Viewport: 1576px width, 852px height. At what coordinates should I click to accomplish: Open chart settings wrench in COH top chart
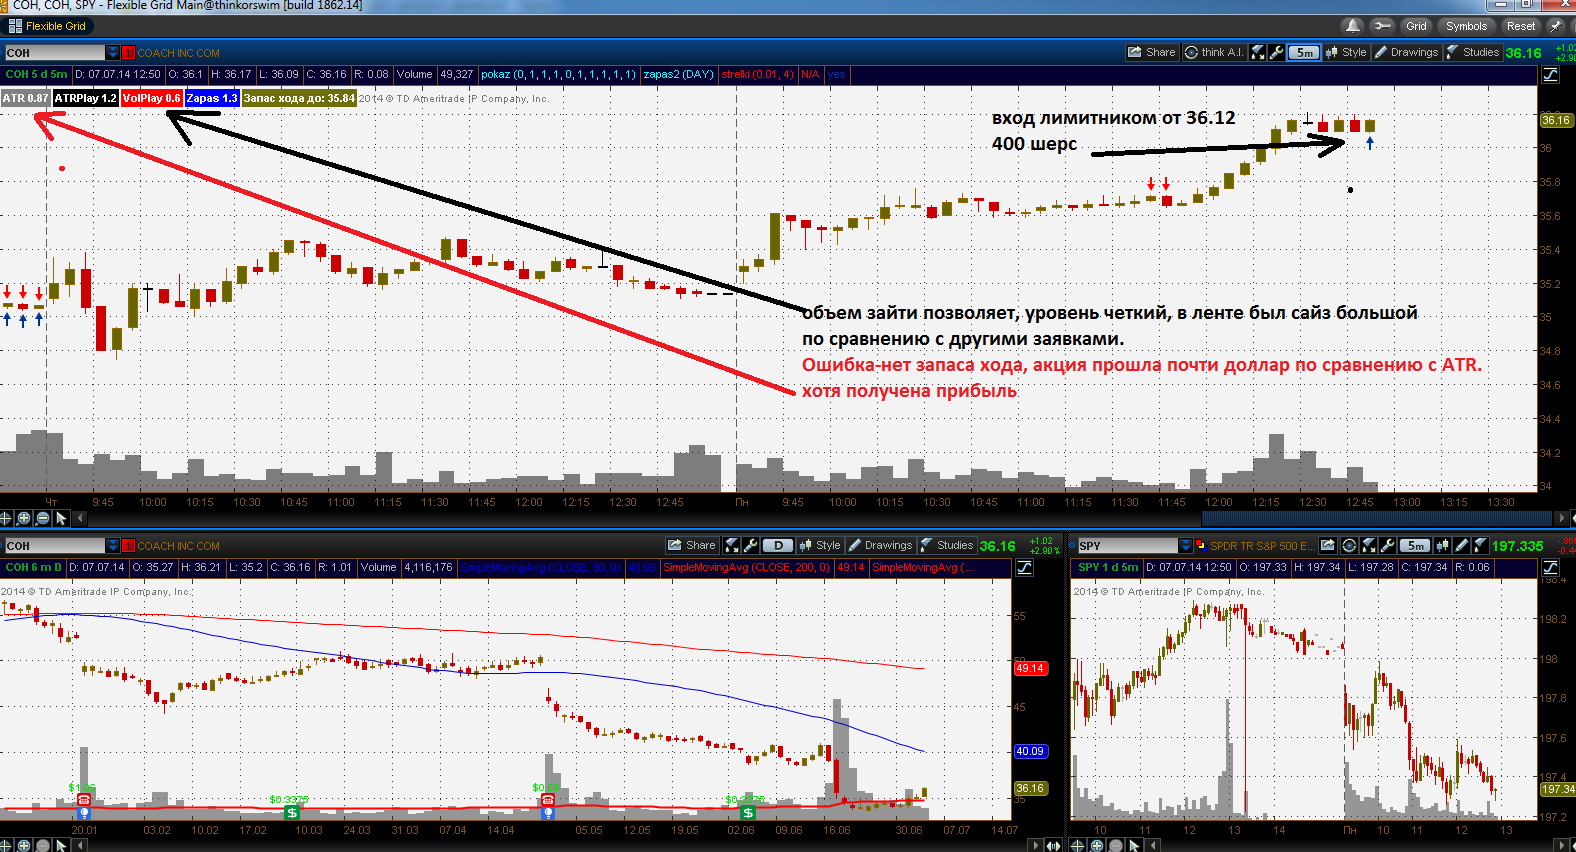click(1277, 52)
